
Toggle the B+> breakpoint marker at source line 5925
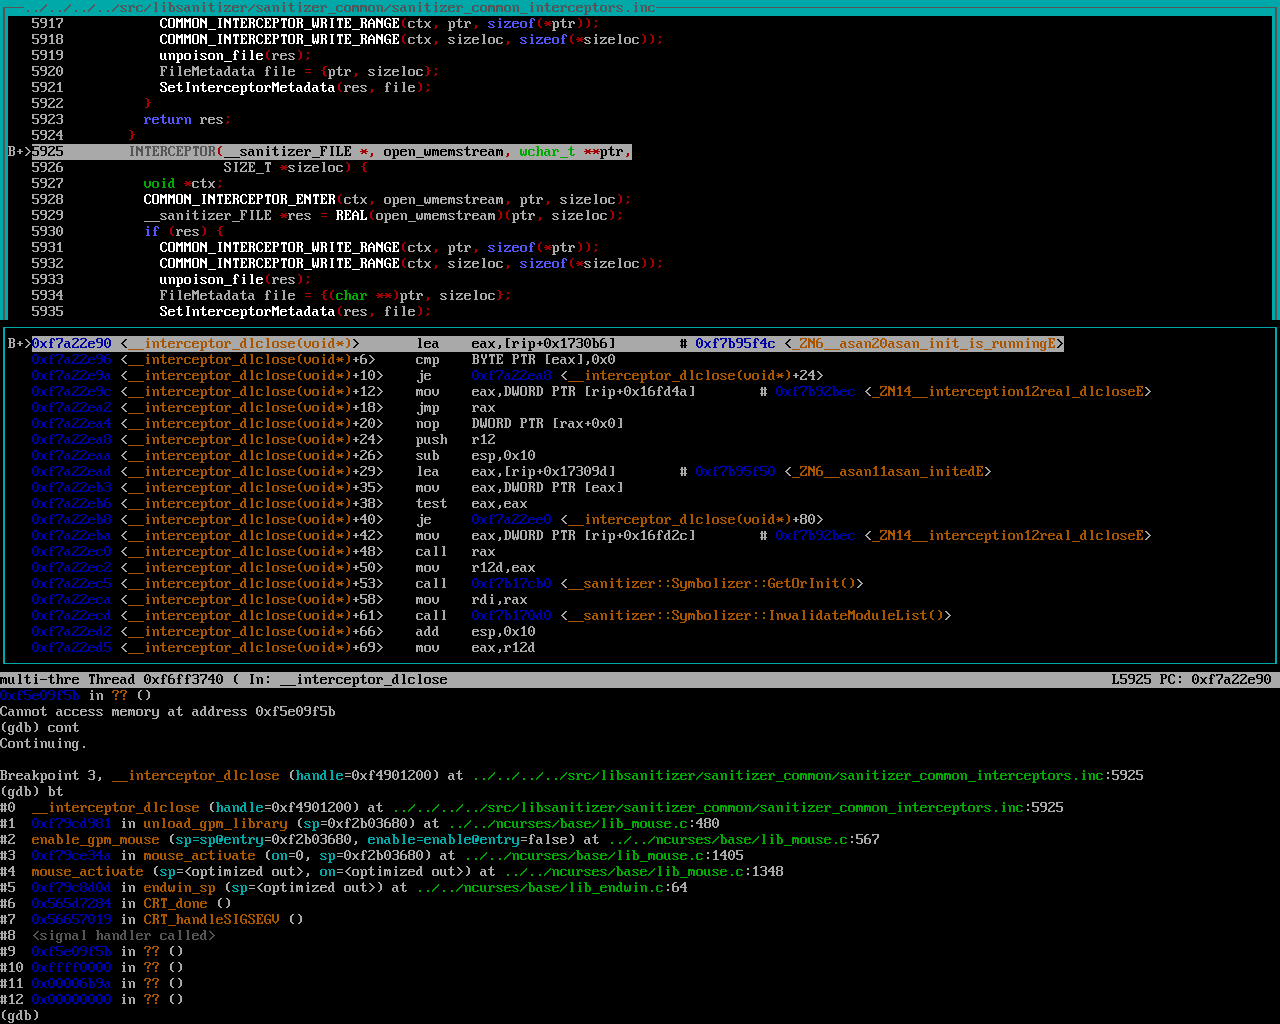tap(19, 152)
